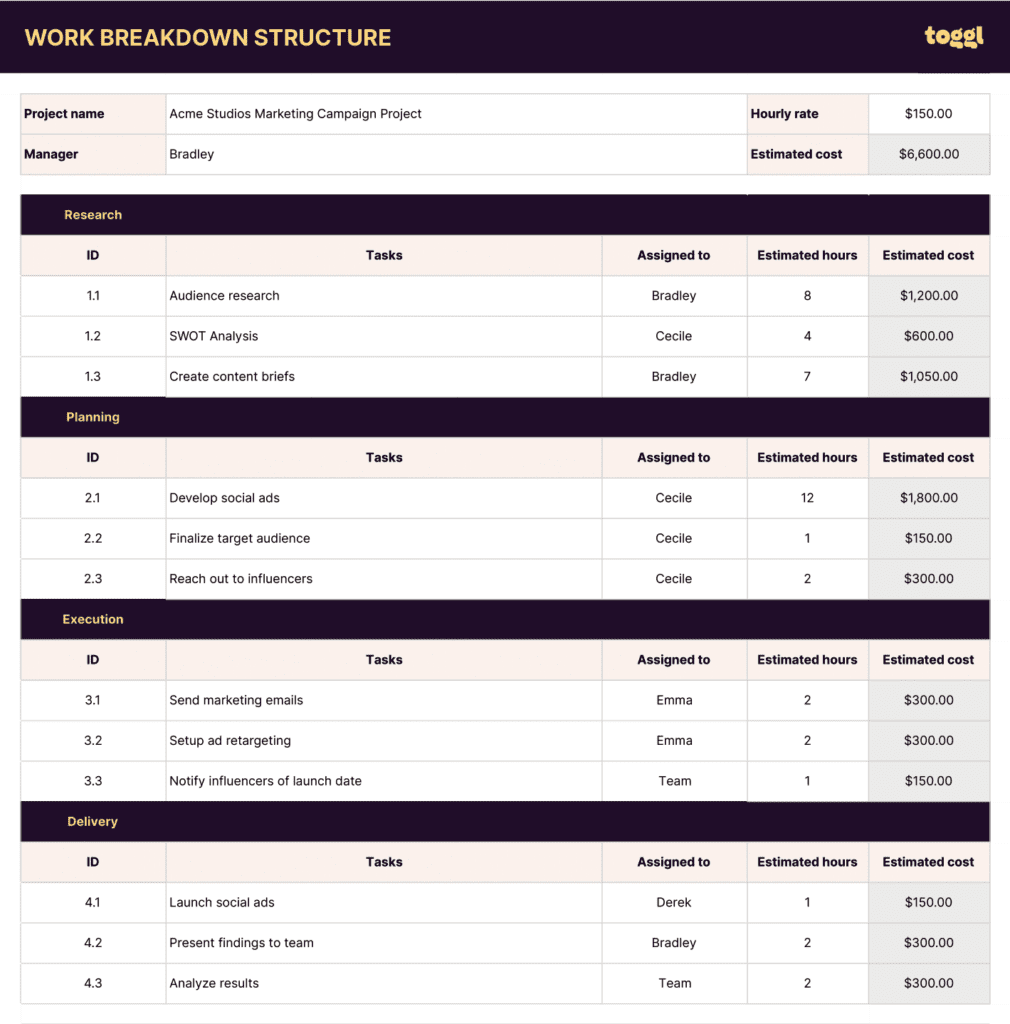Image resolution: width=1010 pixels, height=1024 pixels.
Task: Click the total estimated cost $6,600.00
Action: [x=928, y=154]
